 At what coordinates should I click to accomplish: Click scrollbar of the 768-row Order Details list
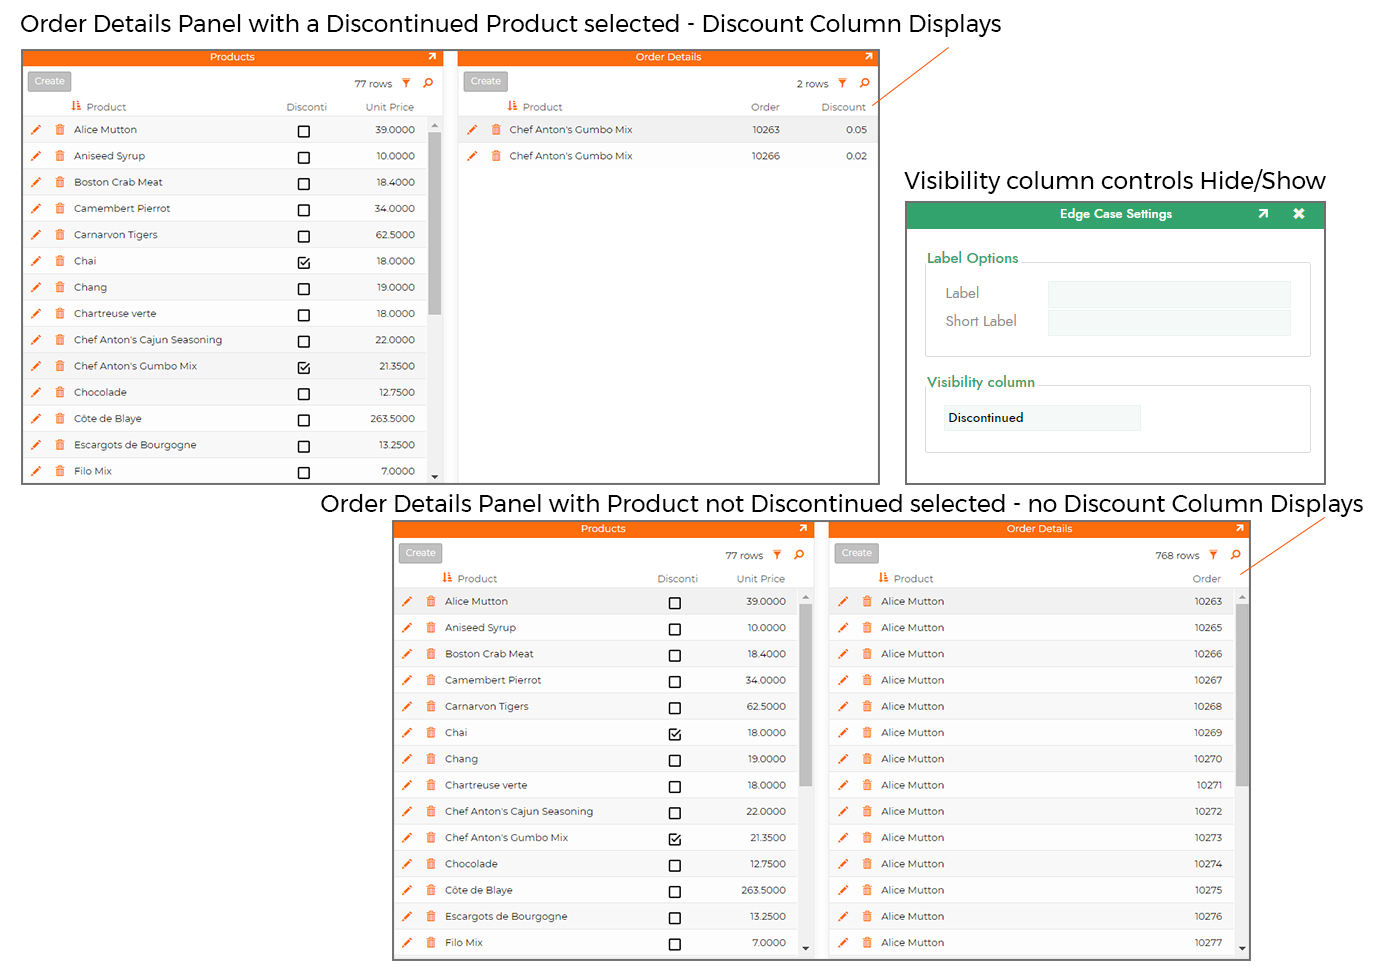point(1242,700)
